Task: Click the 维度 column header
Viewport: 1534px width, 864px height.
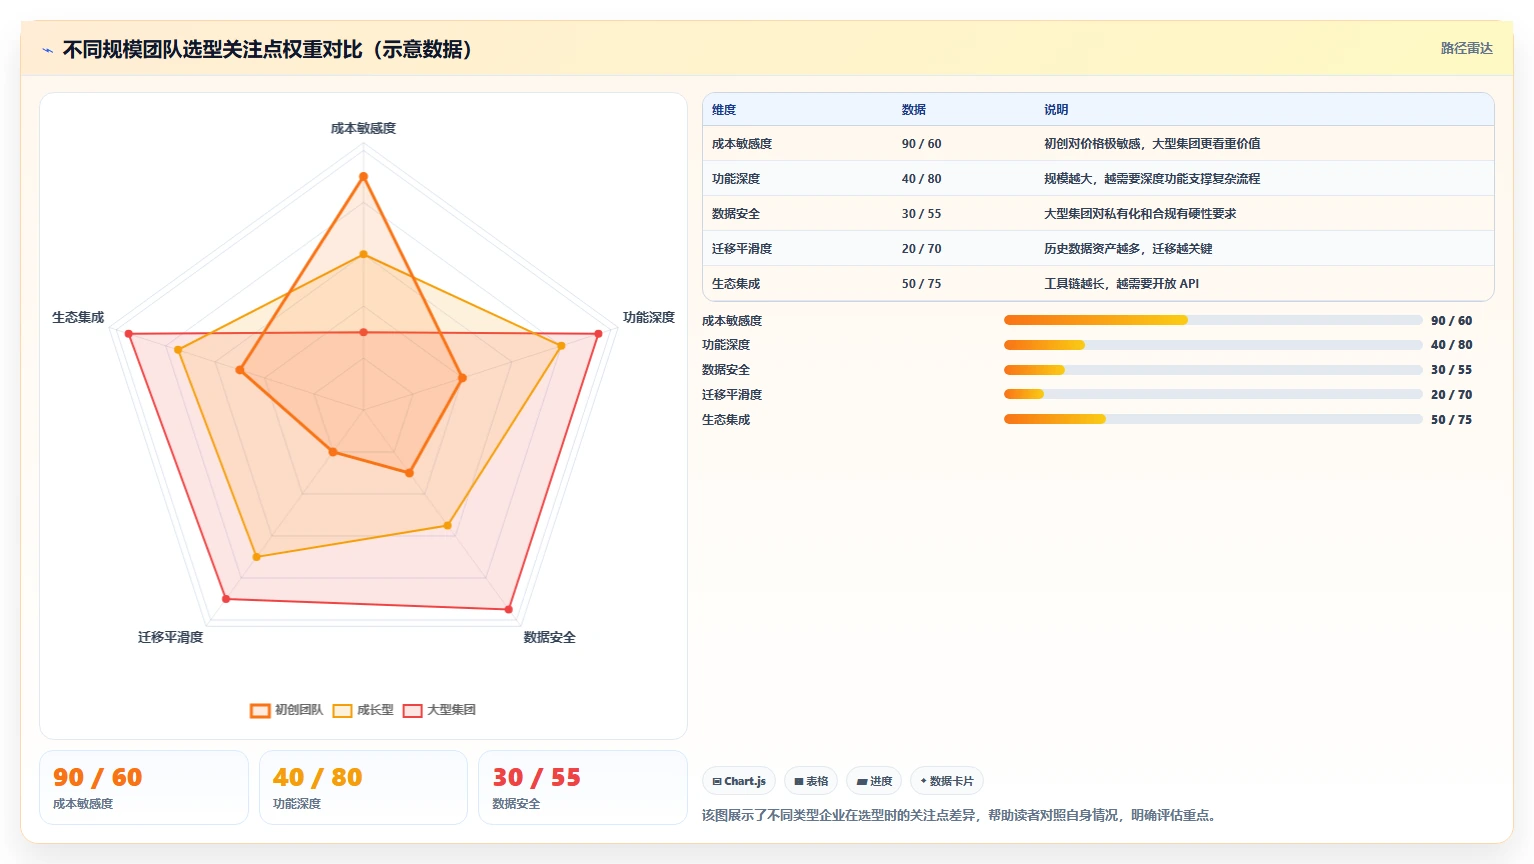Action: tap(724, 110)
